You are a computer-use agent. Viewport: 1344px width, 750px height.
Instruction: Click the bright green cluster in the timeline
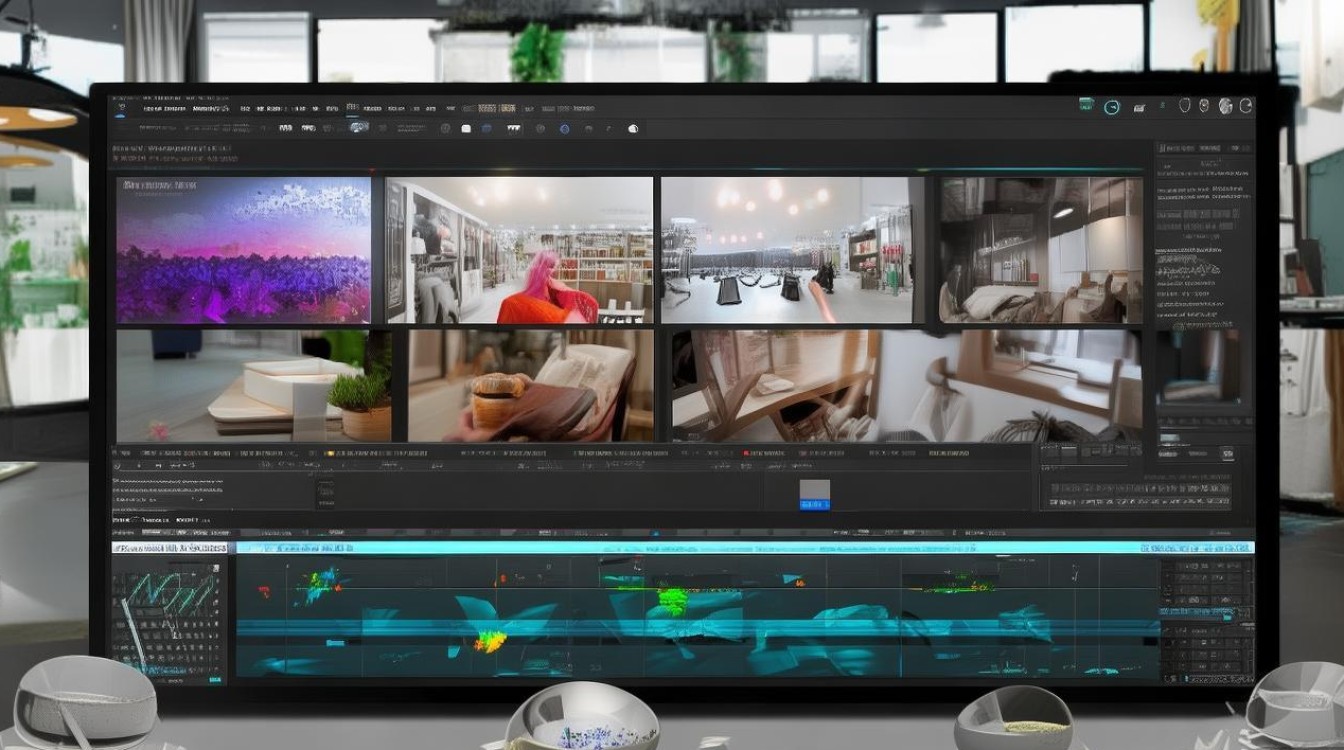[x=673, y=601]
